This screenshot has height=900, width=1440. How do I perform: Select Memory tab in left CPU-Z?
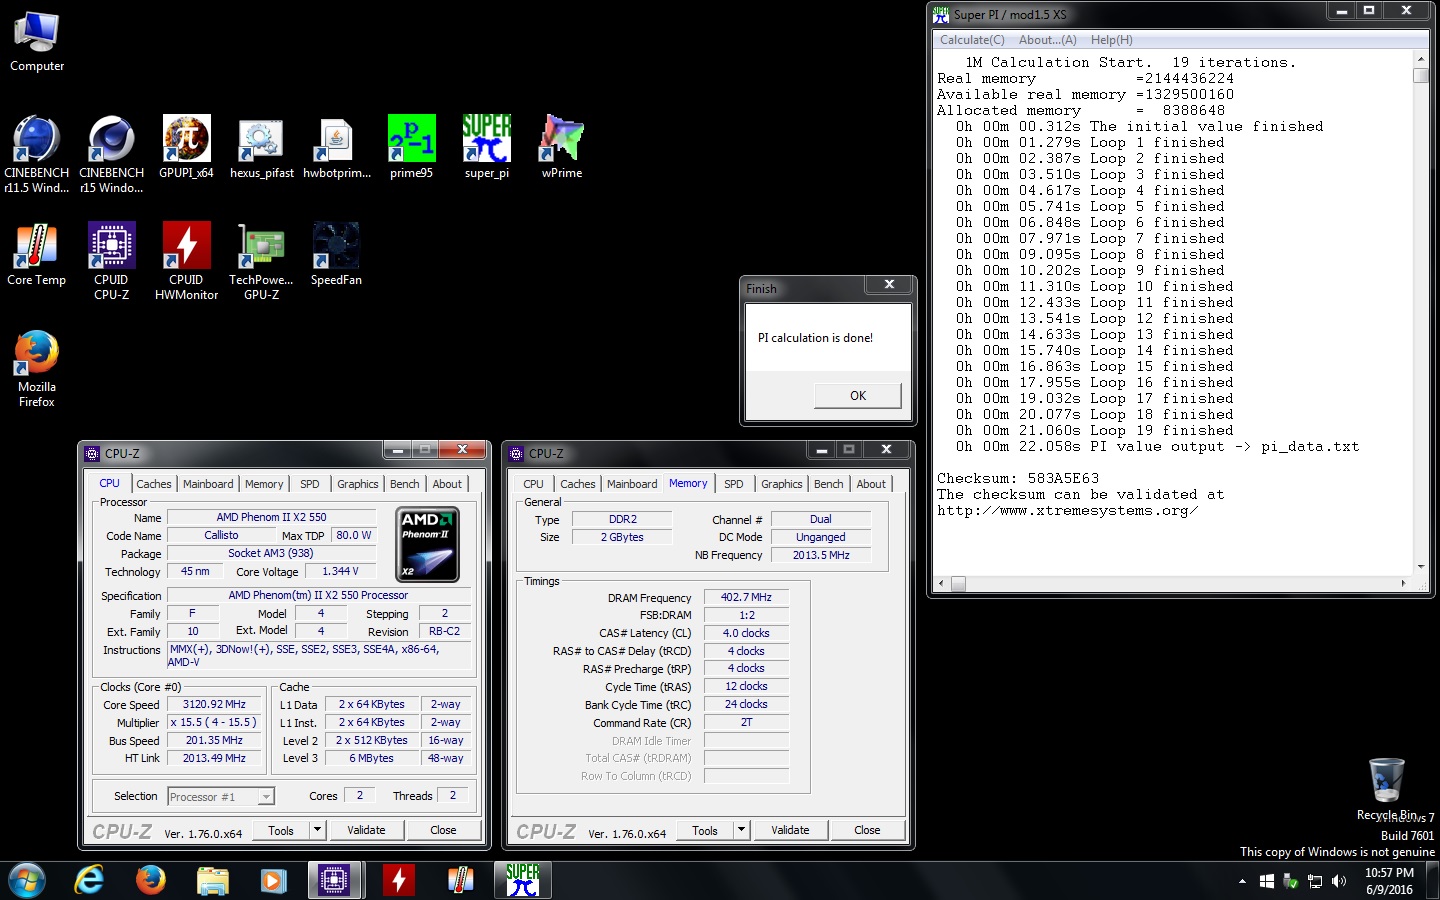coord(264,484)
